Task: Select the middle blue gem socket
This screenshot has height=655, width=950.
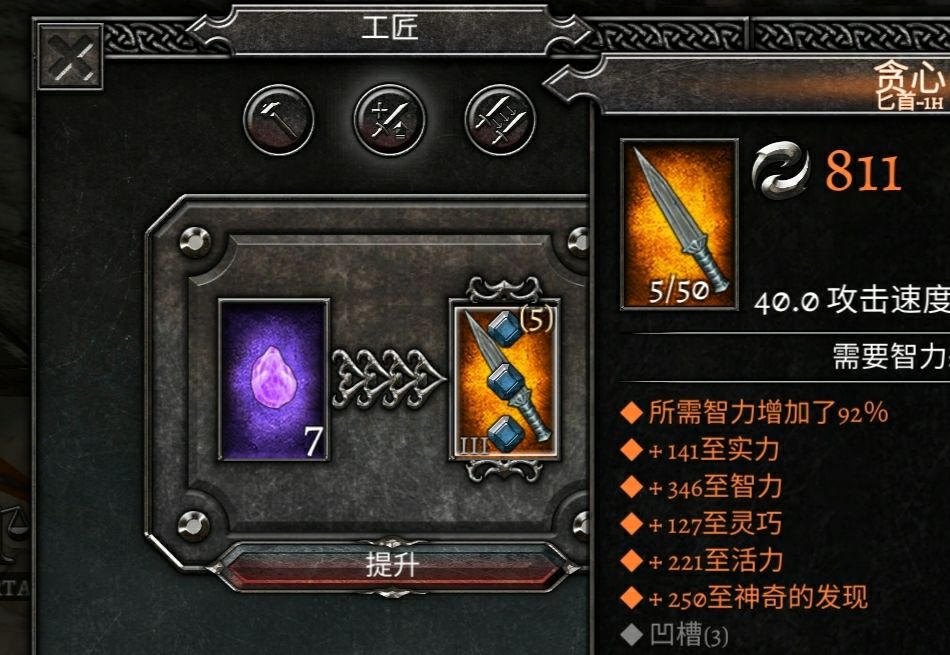Action: tap(505, 382)
